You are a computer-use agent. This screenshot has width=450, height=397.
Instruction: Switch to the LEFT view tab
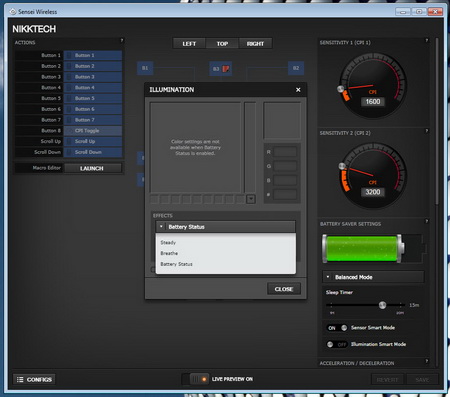click(x=189, y=44)
